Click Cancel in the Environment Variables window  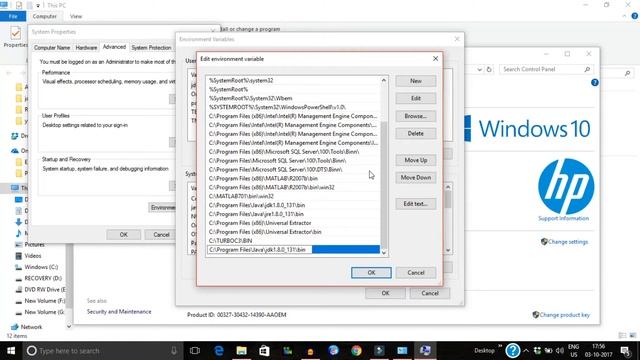(430, 293)
